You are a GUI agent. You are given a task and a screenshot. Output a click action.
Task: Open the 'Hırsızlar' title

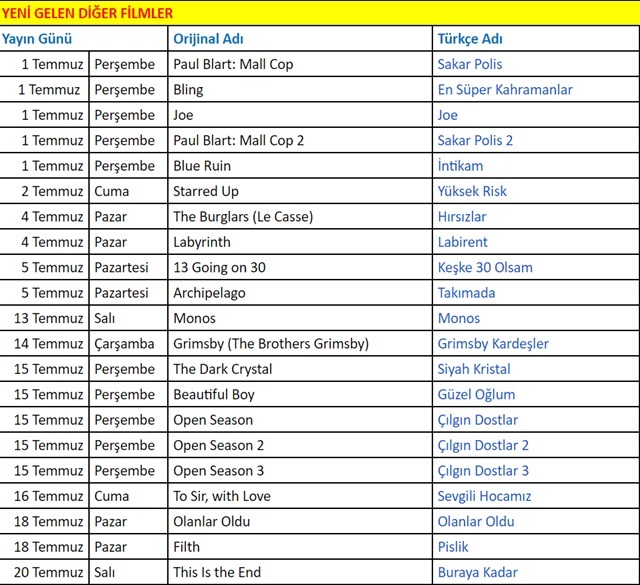pos(462,217)
